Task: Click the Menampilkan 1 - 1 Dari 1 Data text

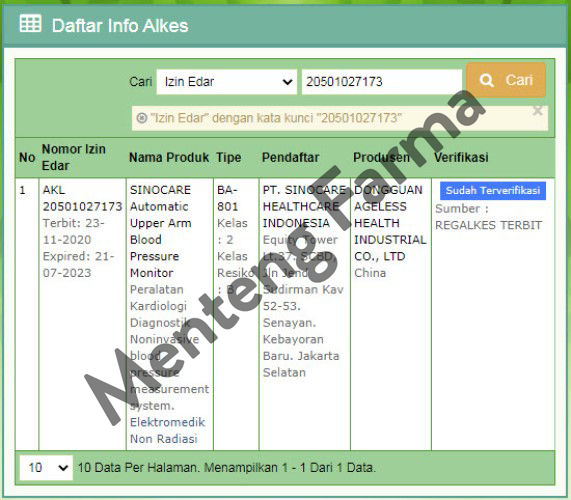Action: (290, 468)
